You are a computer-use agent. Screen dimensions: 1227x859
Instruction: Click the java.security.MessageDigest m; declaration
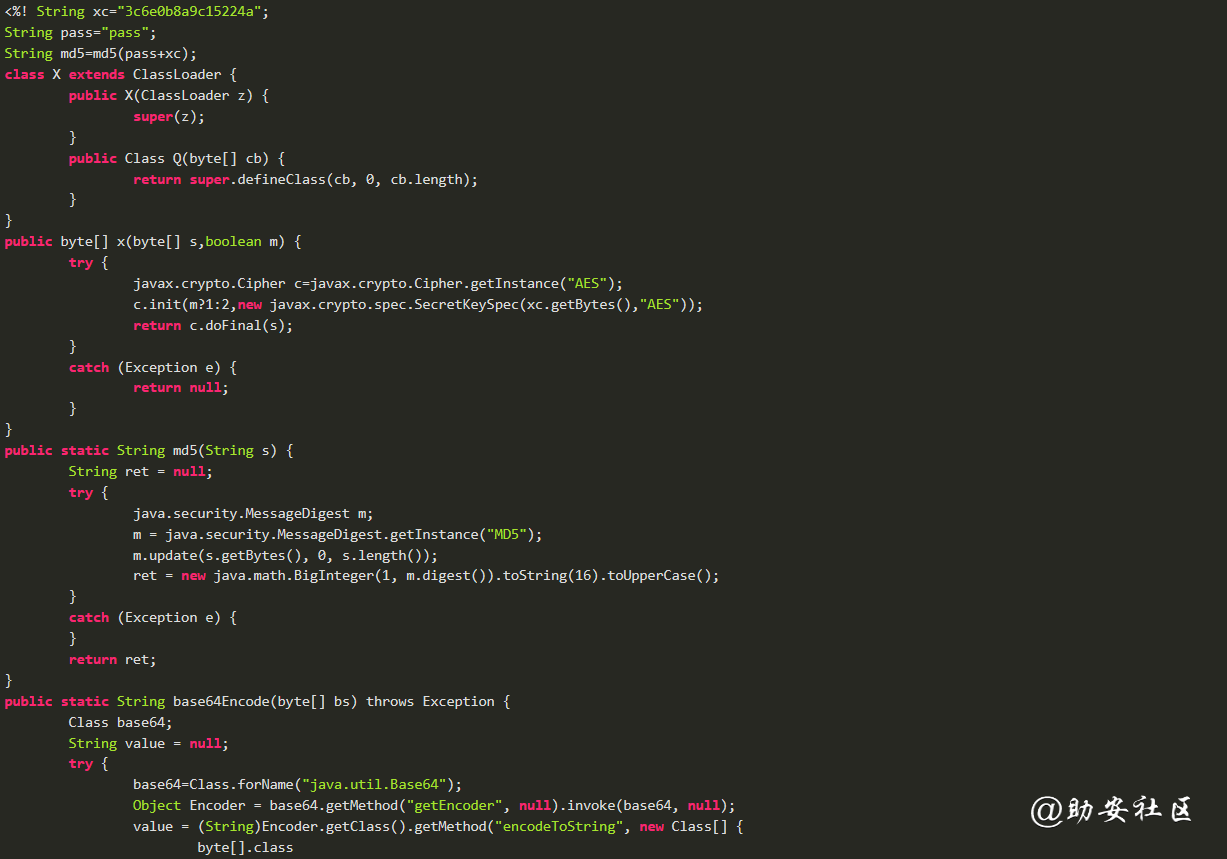click(x=253, y=513)
